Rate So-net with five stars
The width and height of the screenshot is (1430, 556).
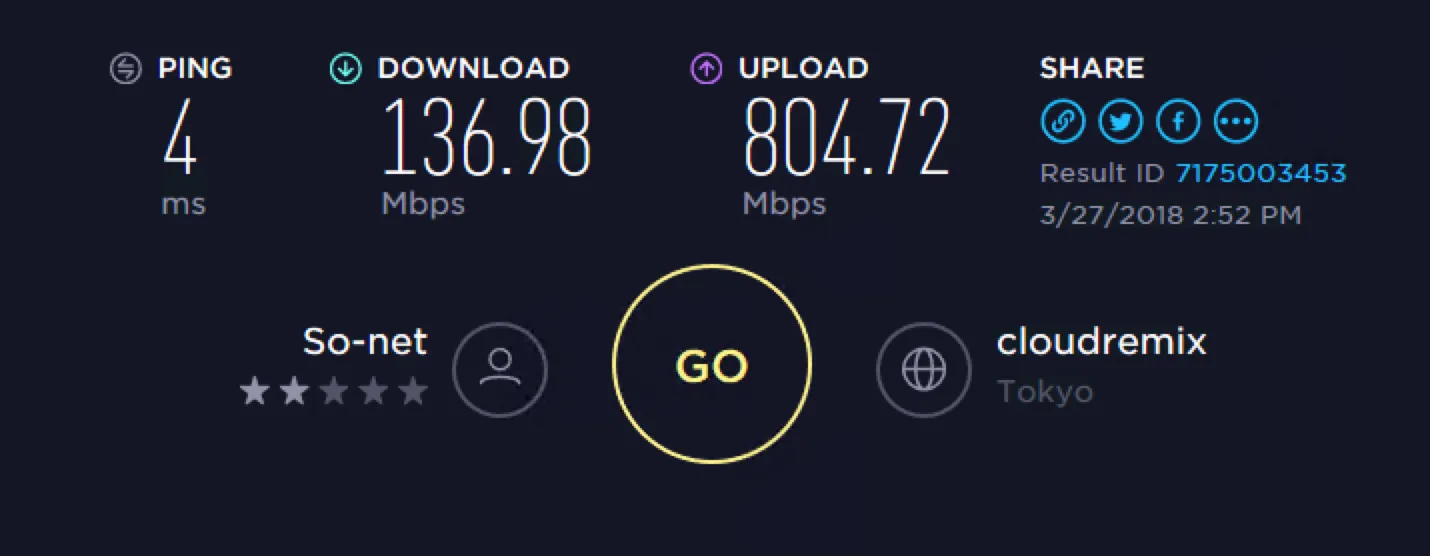point(413,391)
